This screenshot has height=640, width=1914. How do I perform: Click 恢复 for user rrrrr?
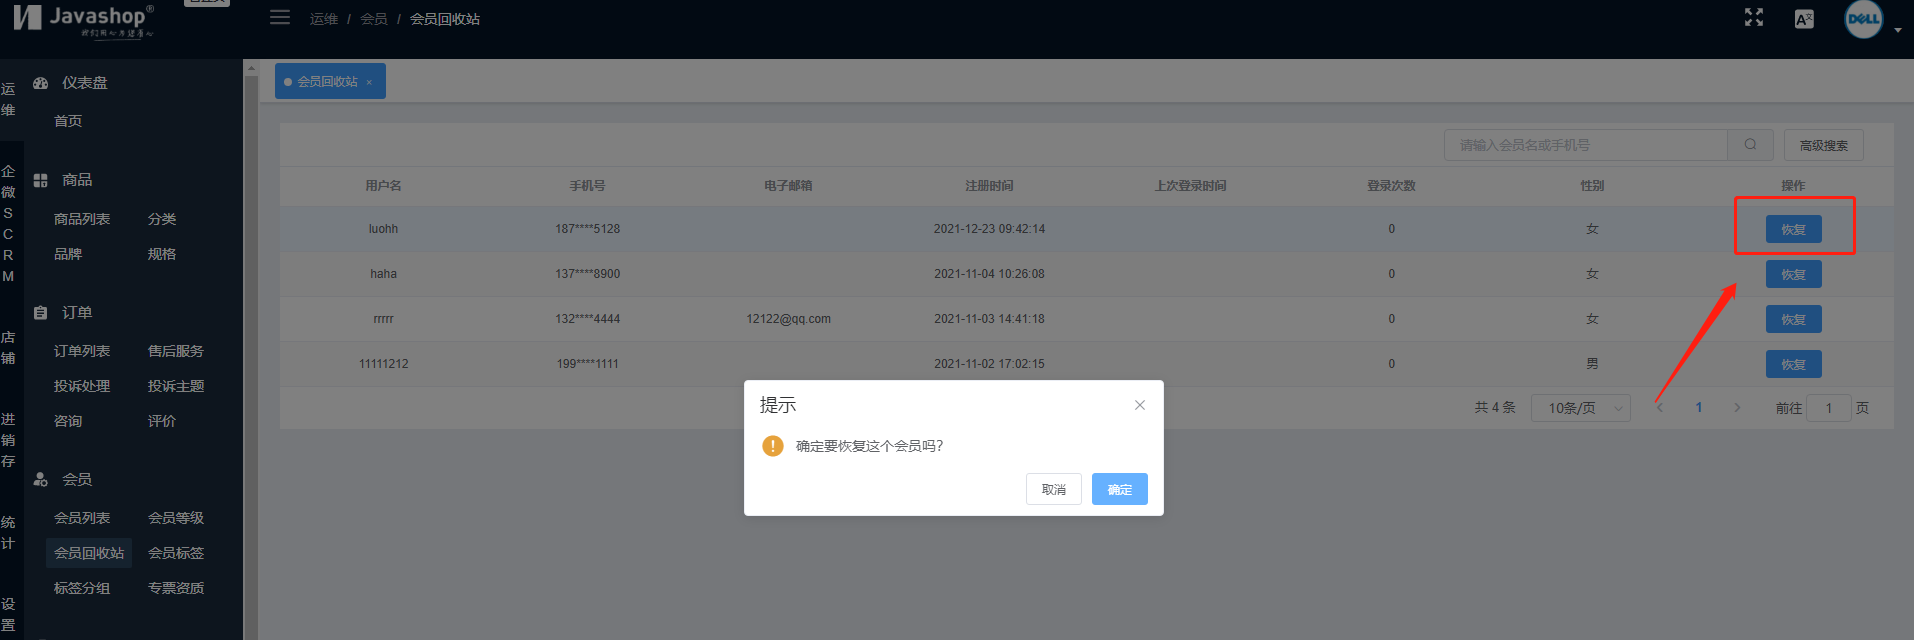1793,319
